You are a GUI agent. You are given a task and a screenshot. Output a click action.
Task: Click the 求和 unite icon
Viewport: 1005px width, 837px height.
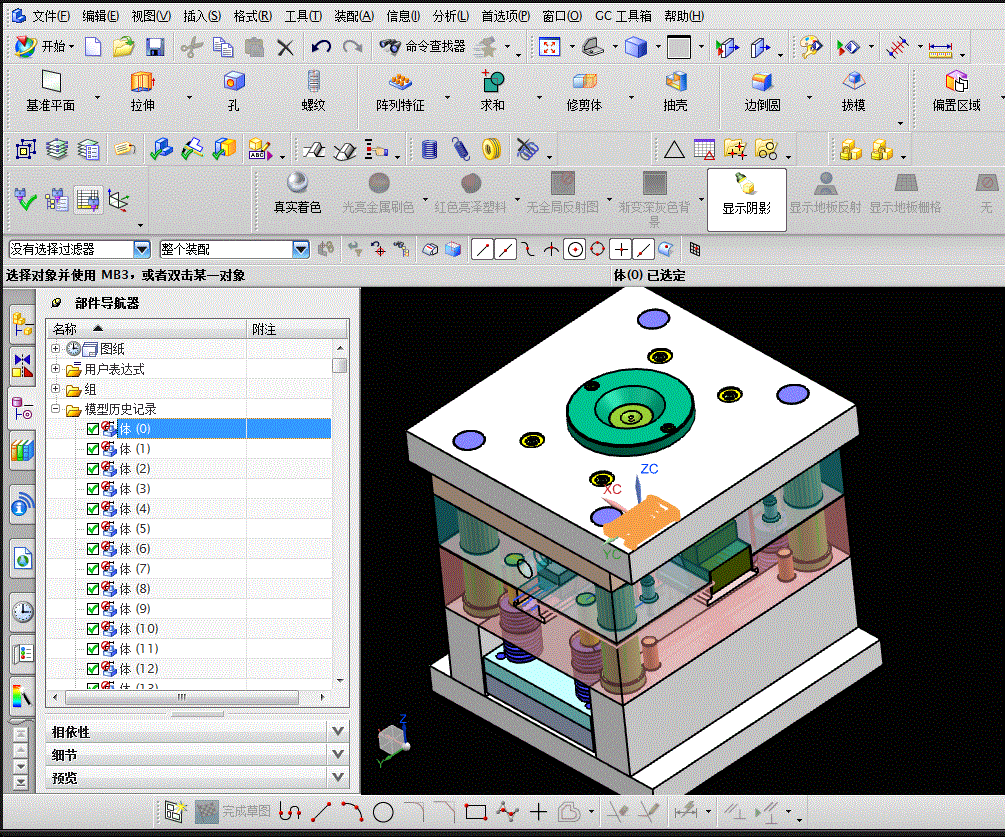click(x=492, y=91)
